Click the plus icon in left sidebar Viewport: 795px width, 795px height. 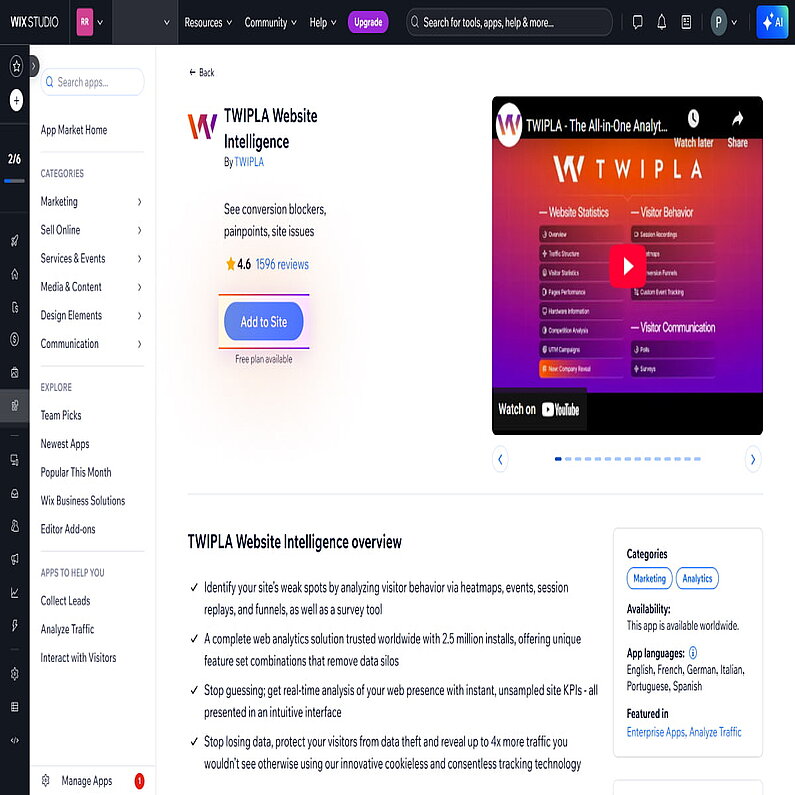point(16,100)
